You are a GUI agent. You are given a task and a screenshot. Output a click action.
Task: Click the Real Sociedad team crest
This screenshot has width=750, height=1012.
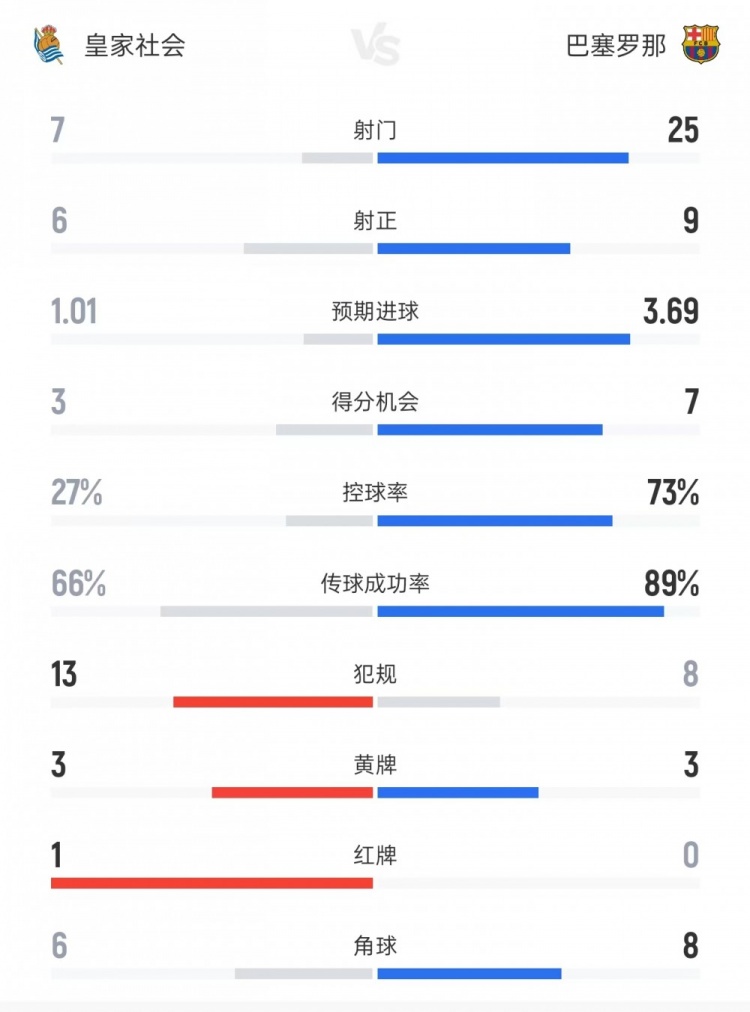pyautogui.click(x=47, y=45)
